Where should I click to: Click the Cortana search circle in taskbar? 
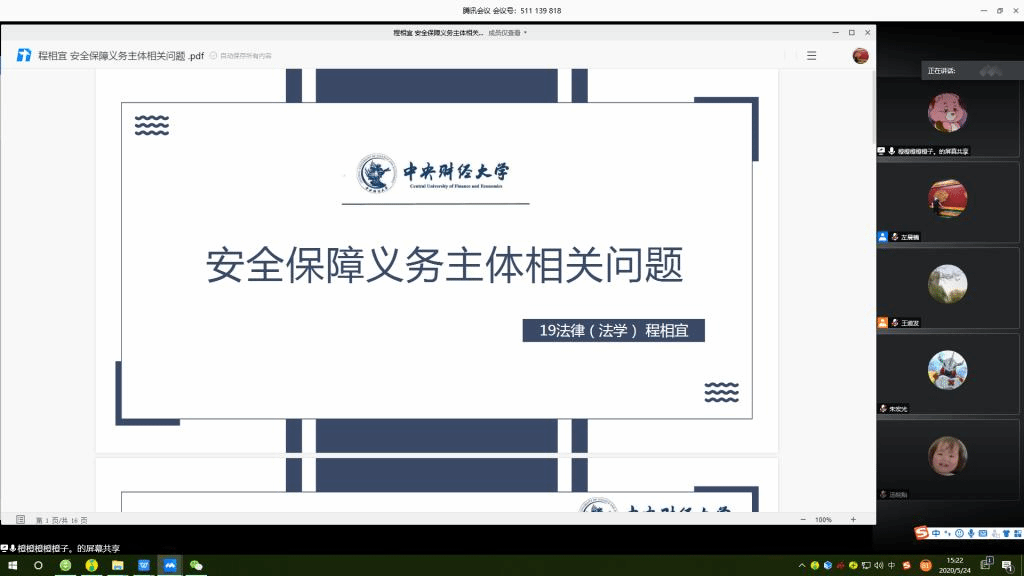pyautogui.click(x=39, y=565)
